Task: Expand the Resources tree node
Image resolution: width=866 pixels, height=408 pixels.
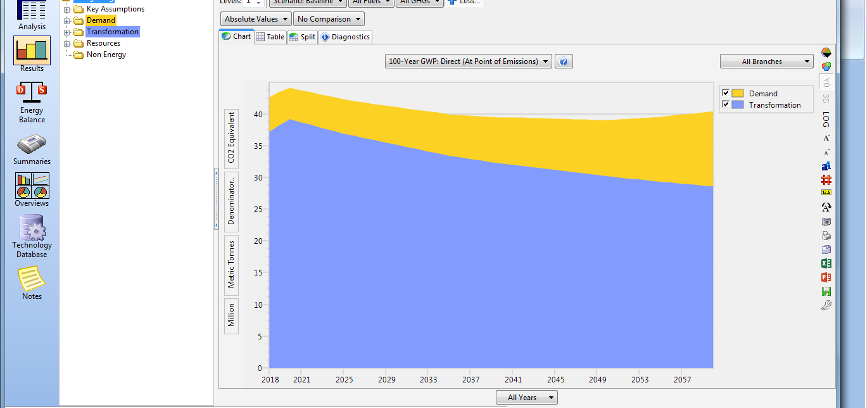Action: point(67,43)
